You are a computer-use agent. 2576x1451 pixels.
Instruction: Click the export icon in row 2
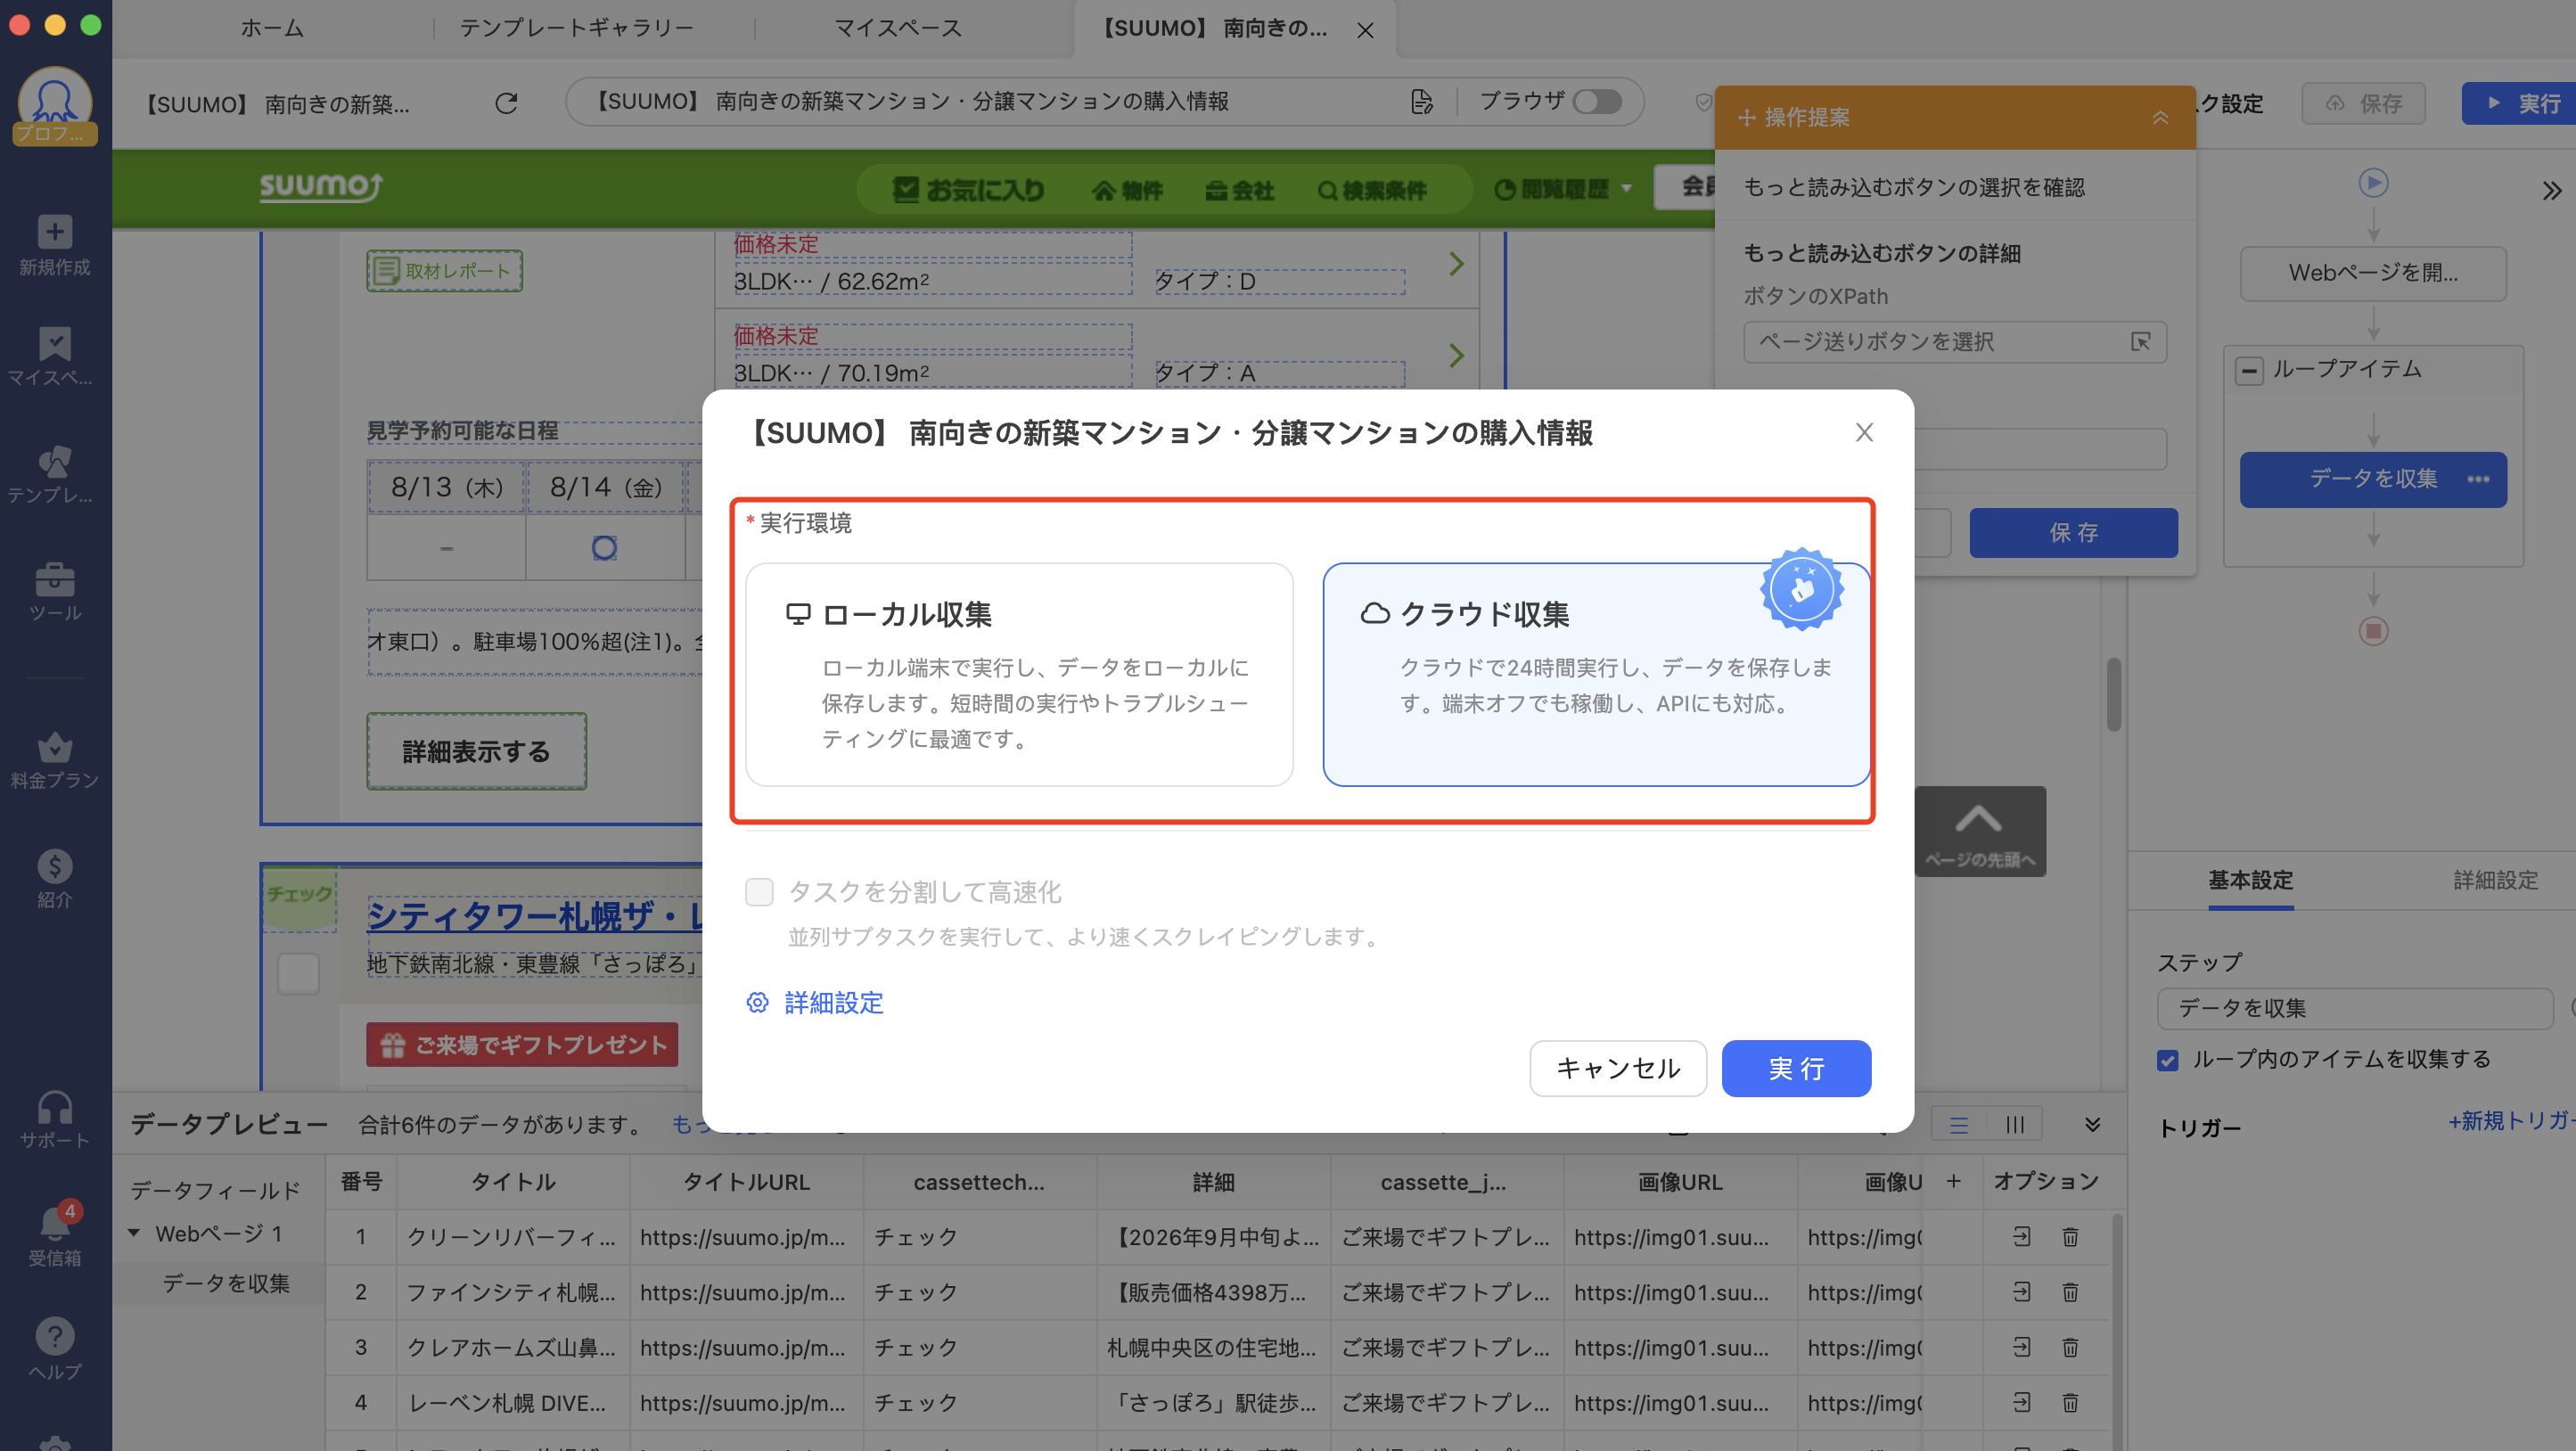pos(2021,1292)
